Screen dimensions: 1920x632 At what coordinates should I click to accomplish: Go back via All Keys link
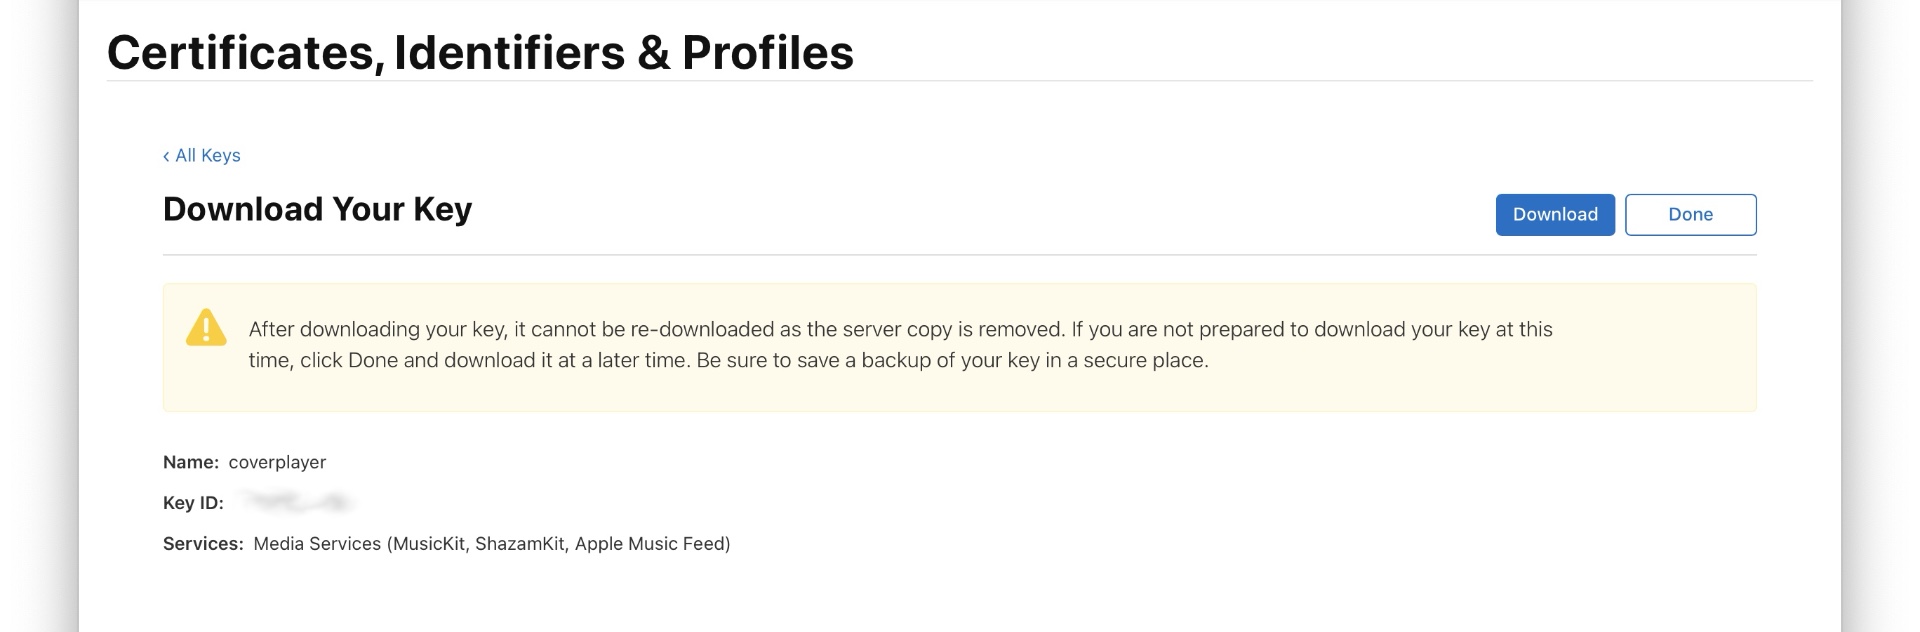[x=207, y=156]
